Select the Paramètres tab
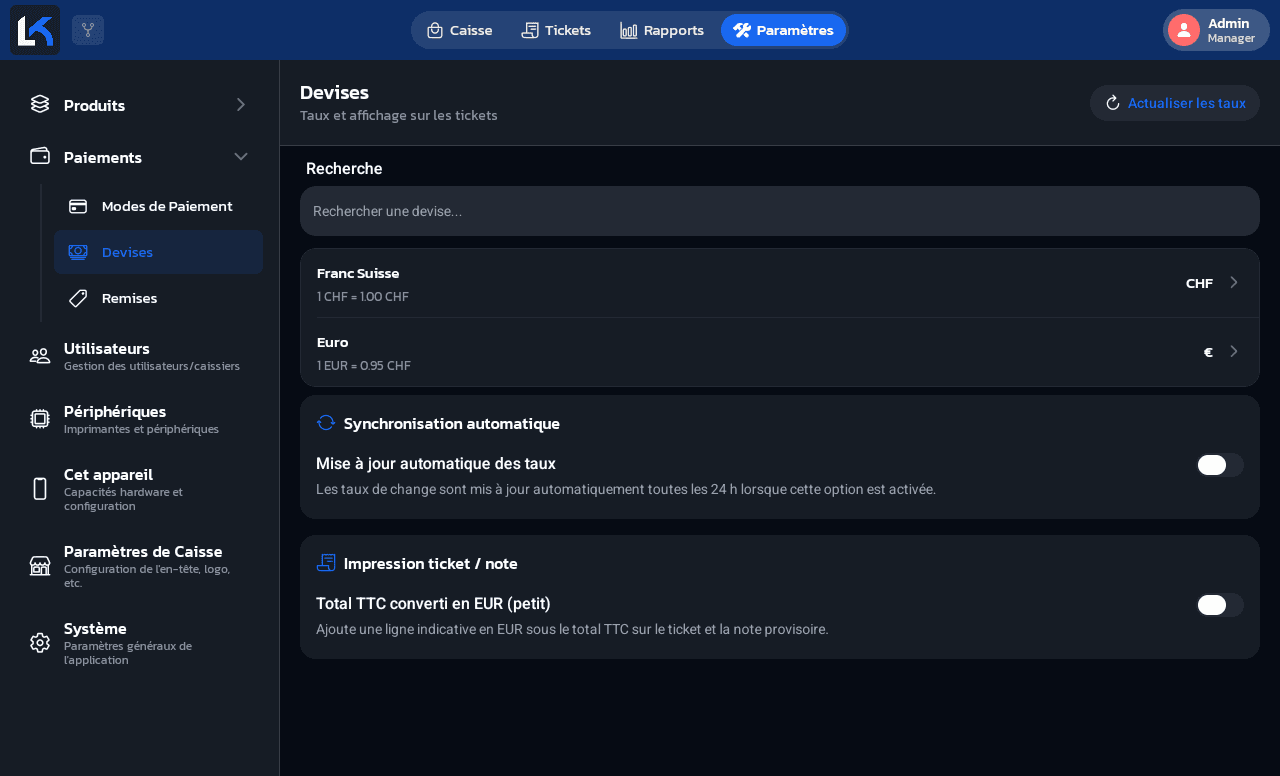Image resolution: width=1280 pixels, height=776 pixels. click(783, 30)
